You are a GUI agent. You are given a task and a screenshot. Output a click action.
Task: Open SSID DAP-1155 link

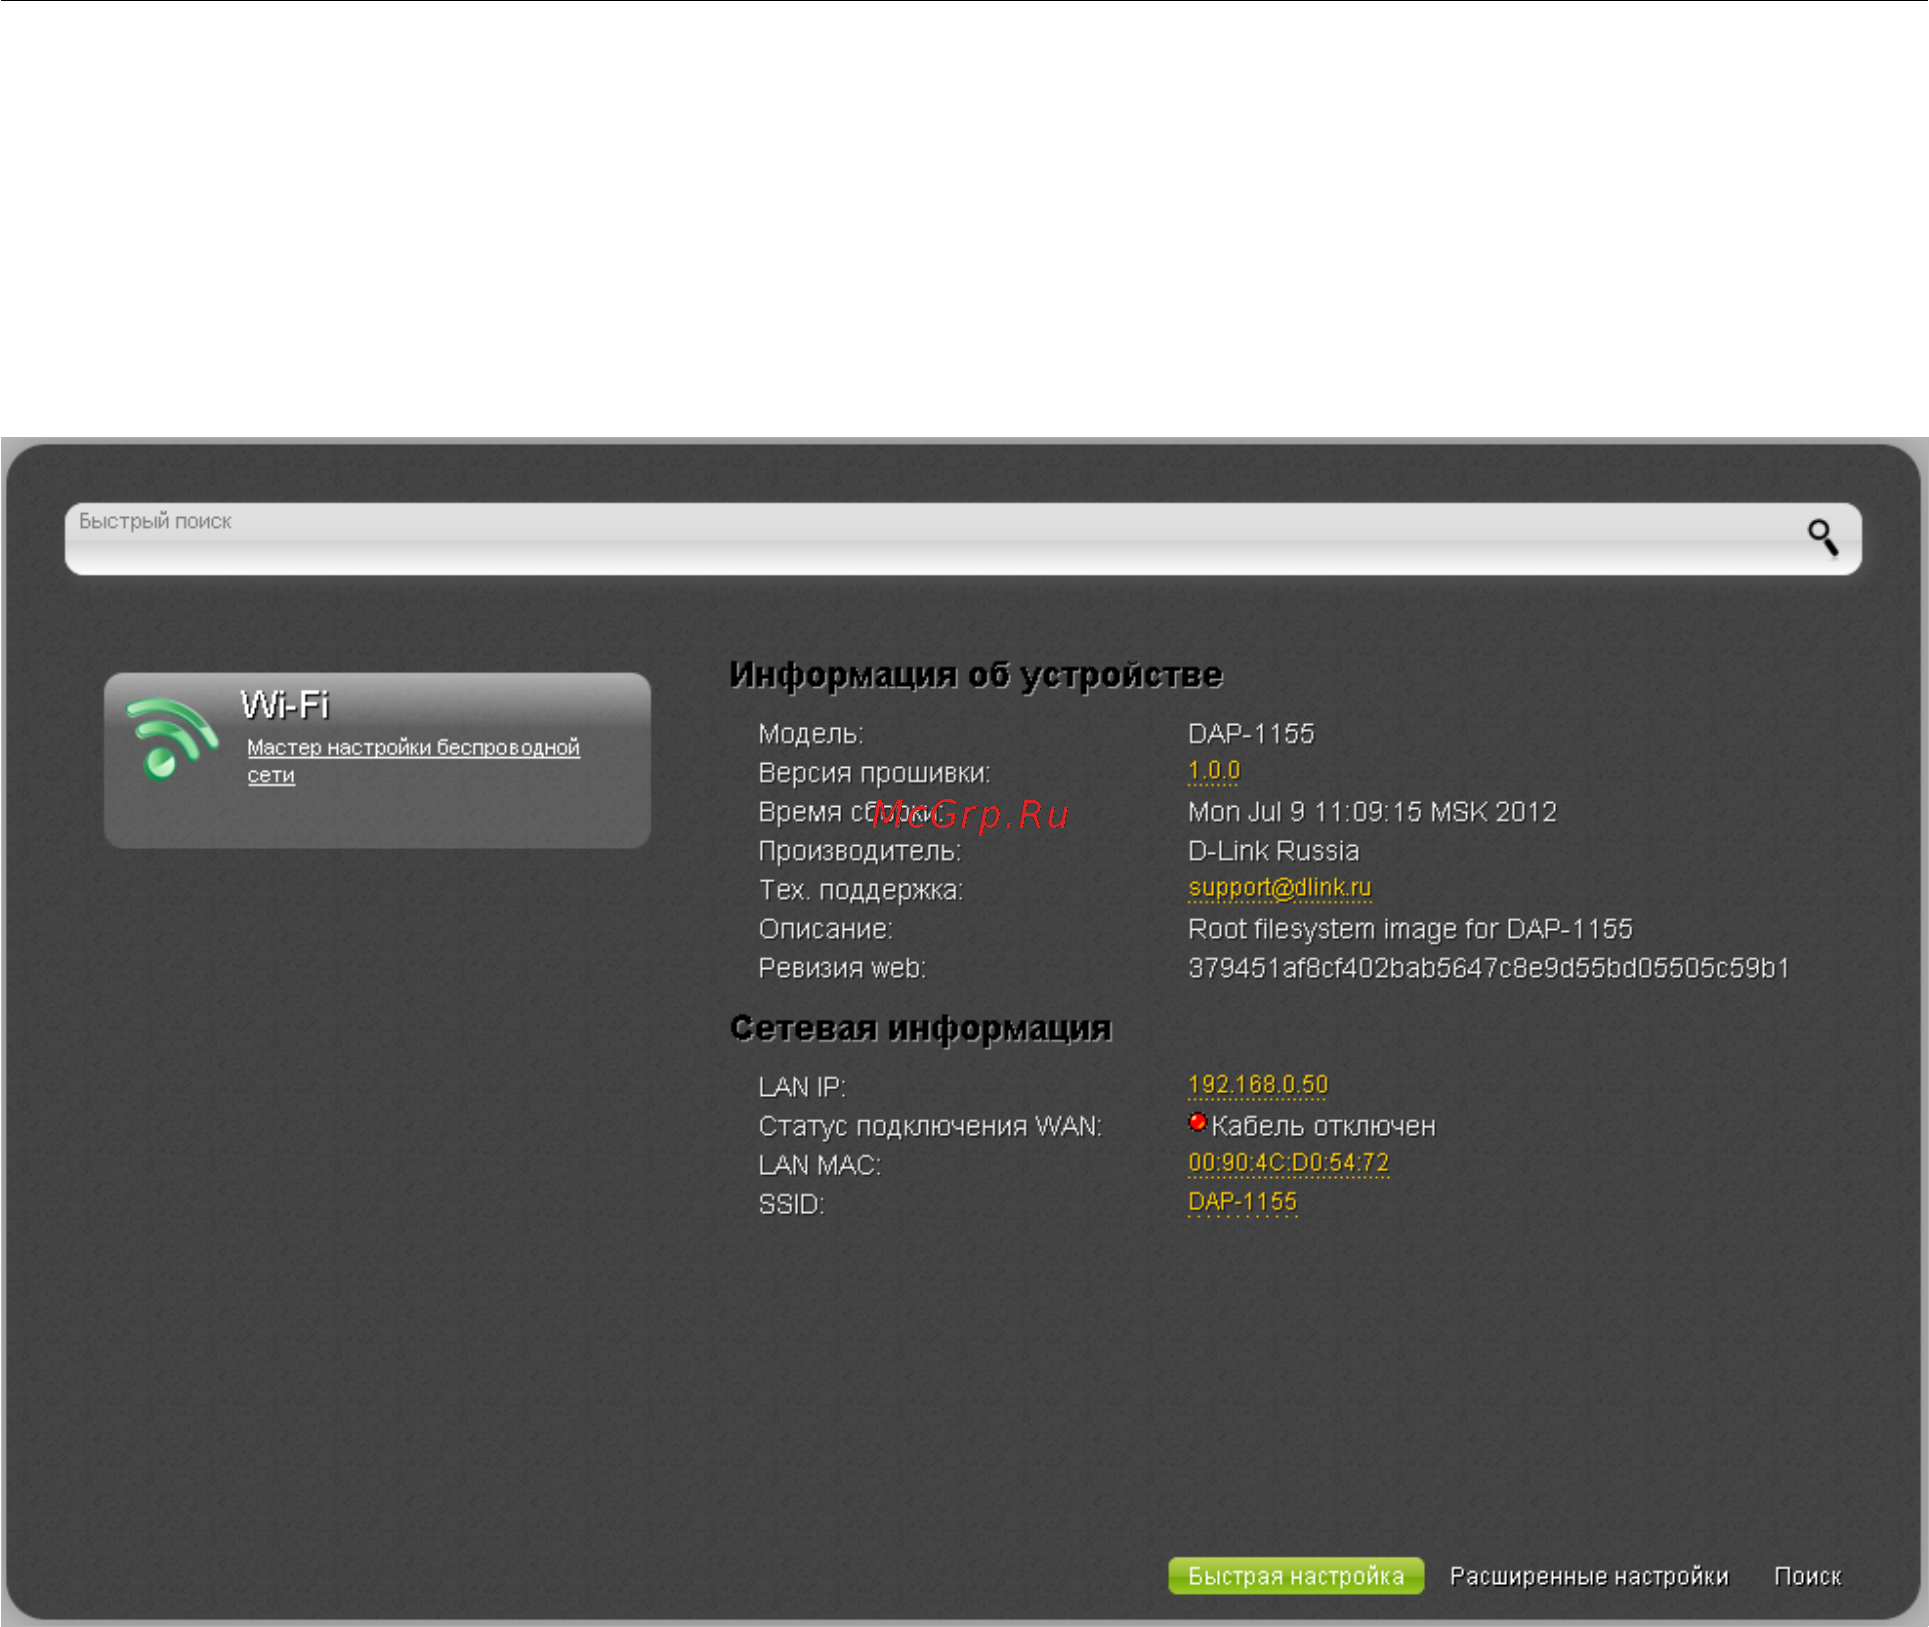click(1242, 1202)
